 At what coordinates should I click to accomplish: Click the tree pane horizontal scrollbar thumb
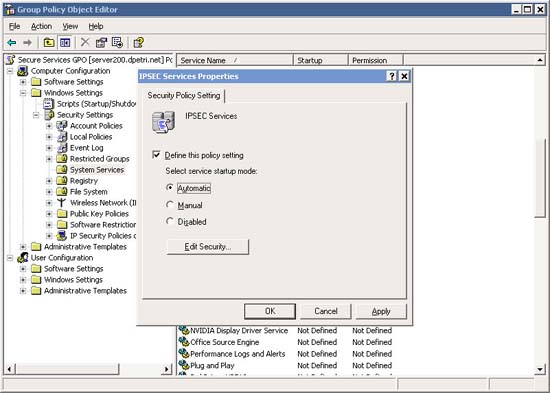(68, 369)
